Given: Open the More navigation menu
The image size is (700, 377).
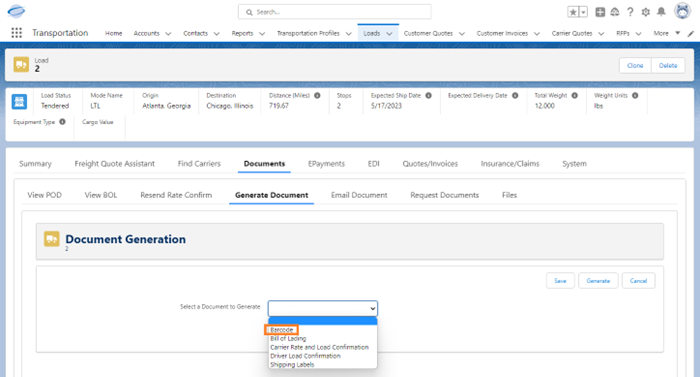Looking at the screenshot, I should [667, 34].
